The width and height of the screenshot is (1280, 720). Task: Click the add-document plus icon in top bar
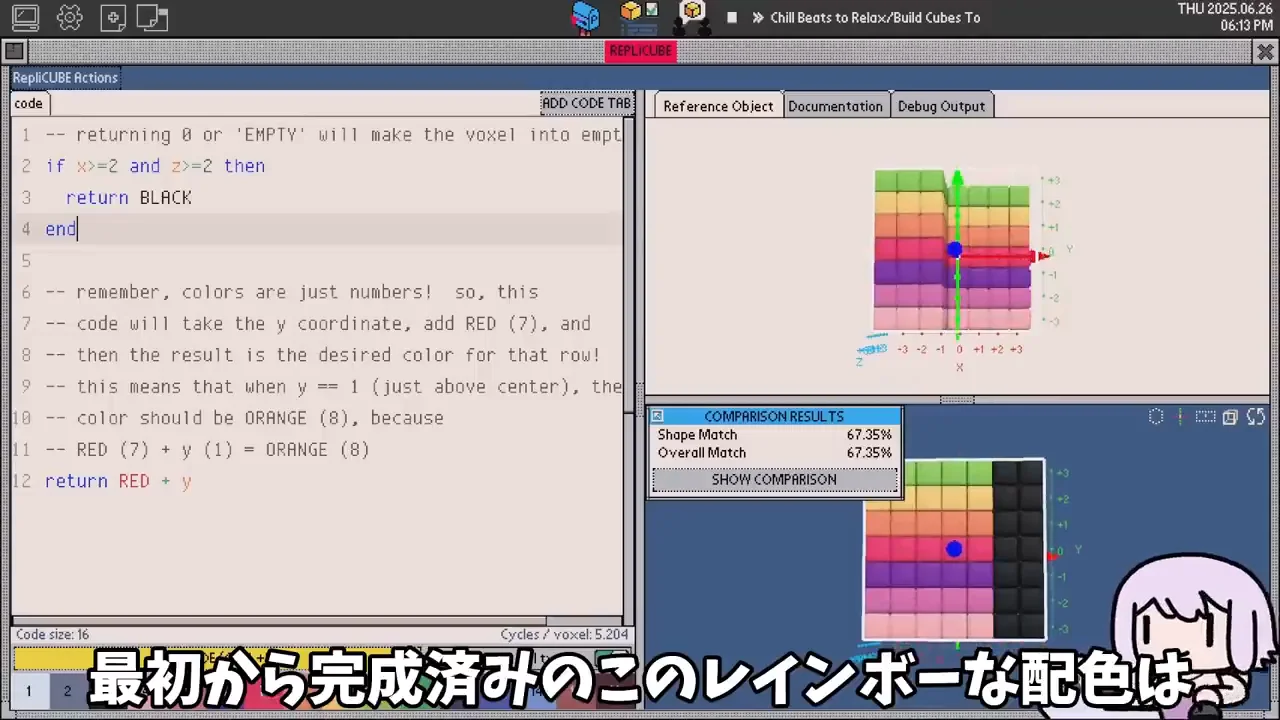[113, 17]
